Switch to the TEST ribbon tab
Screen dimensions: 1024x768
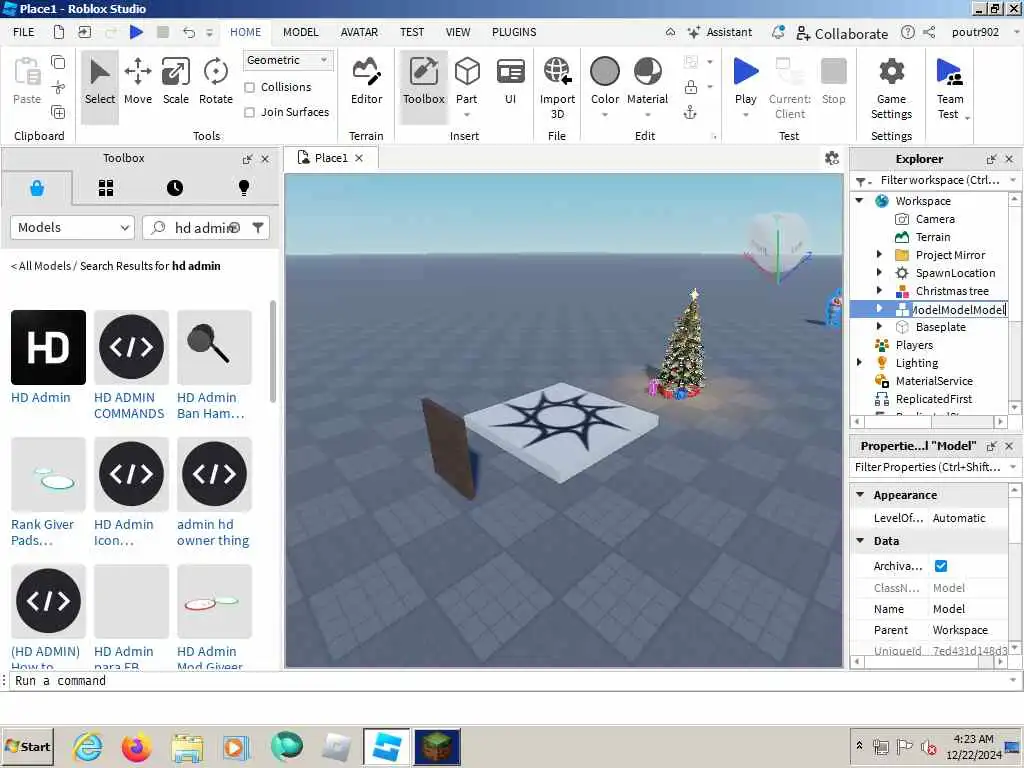pos(412,32)
